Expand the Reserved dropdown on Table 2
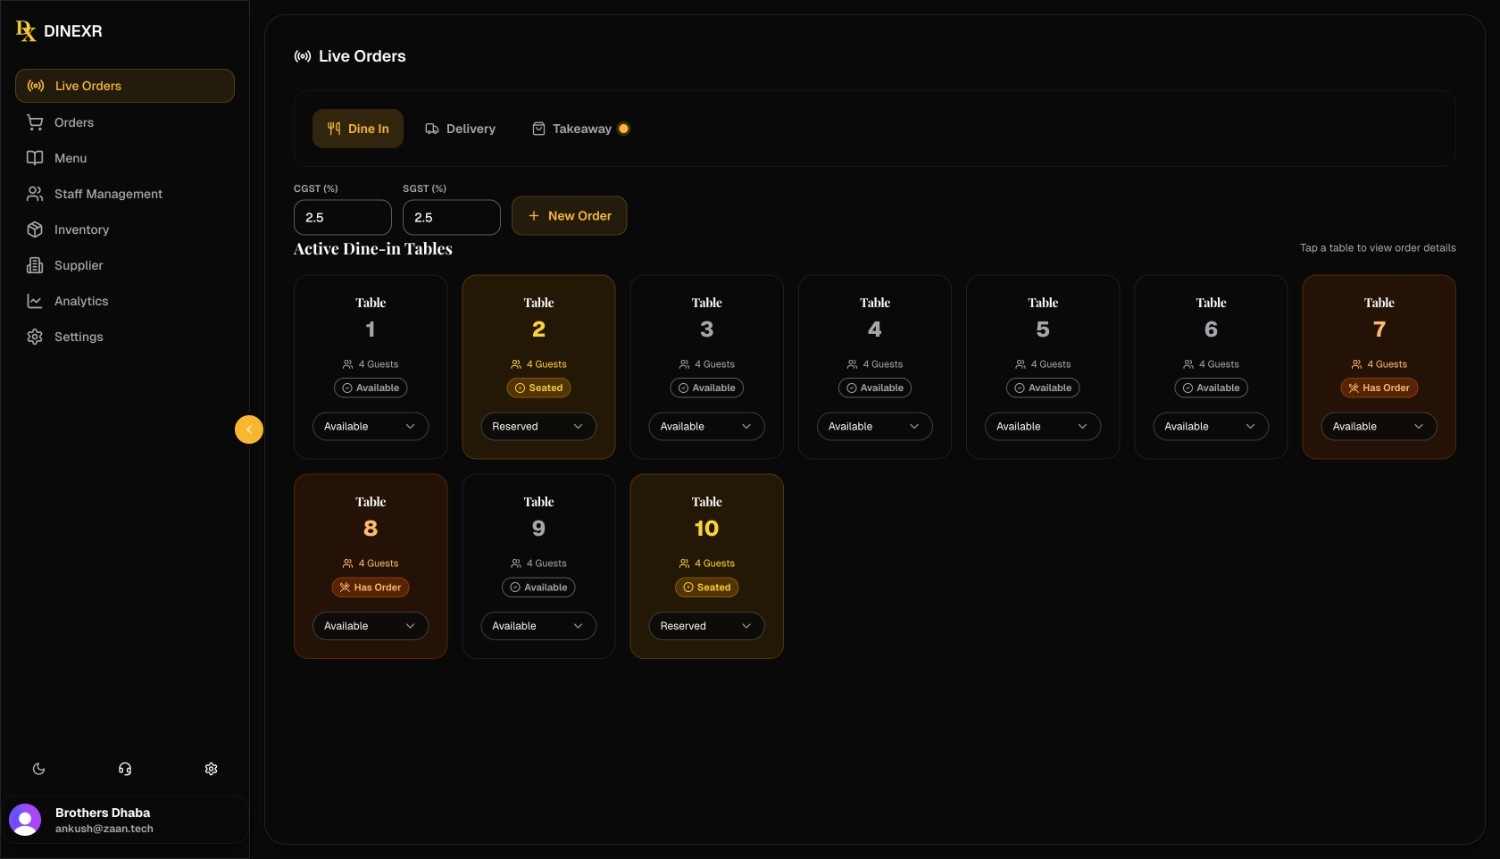 [538, 426]
